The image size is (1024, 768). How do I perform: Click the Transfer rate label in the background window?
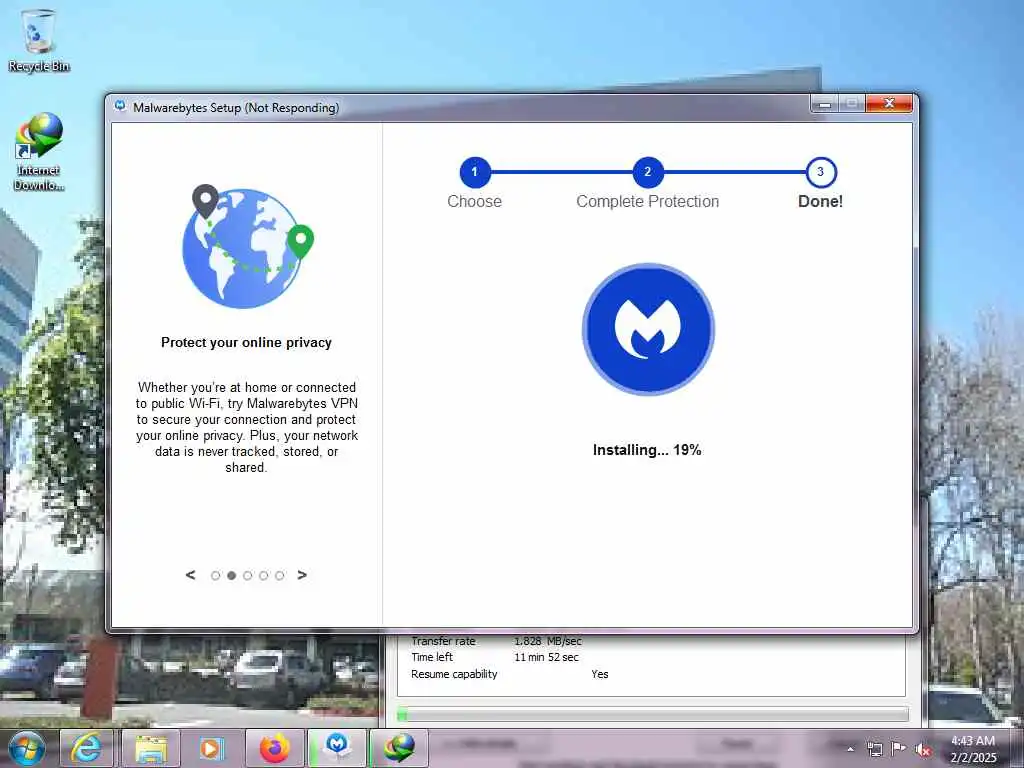pyautogui.click(x=443, y=641)
